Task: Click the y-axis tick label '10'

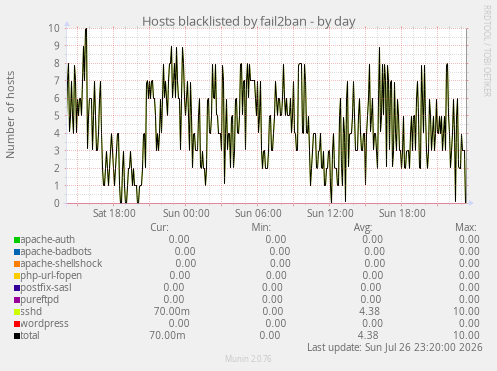Action: point(54,28)
